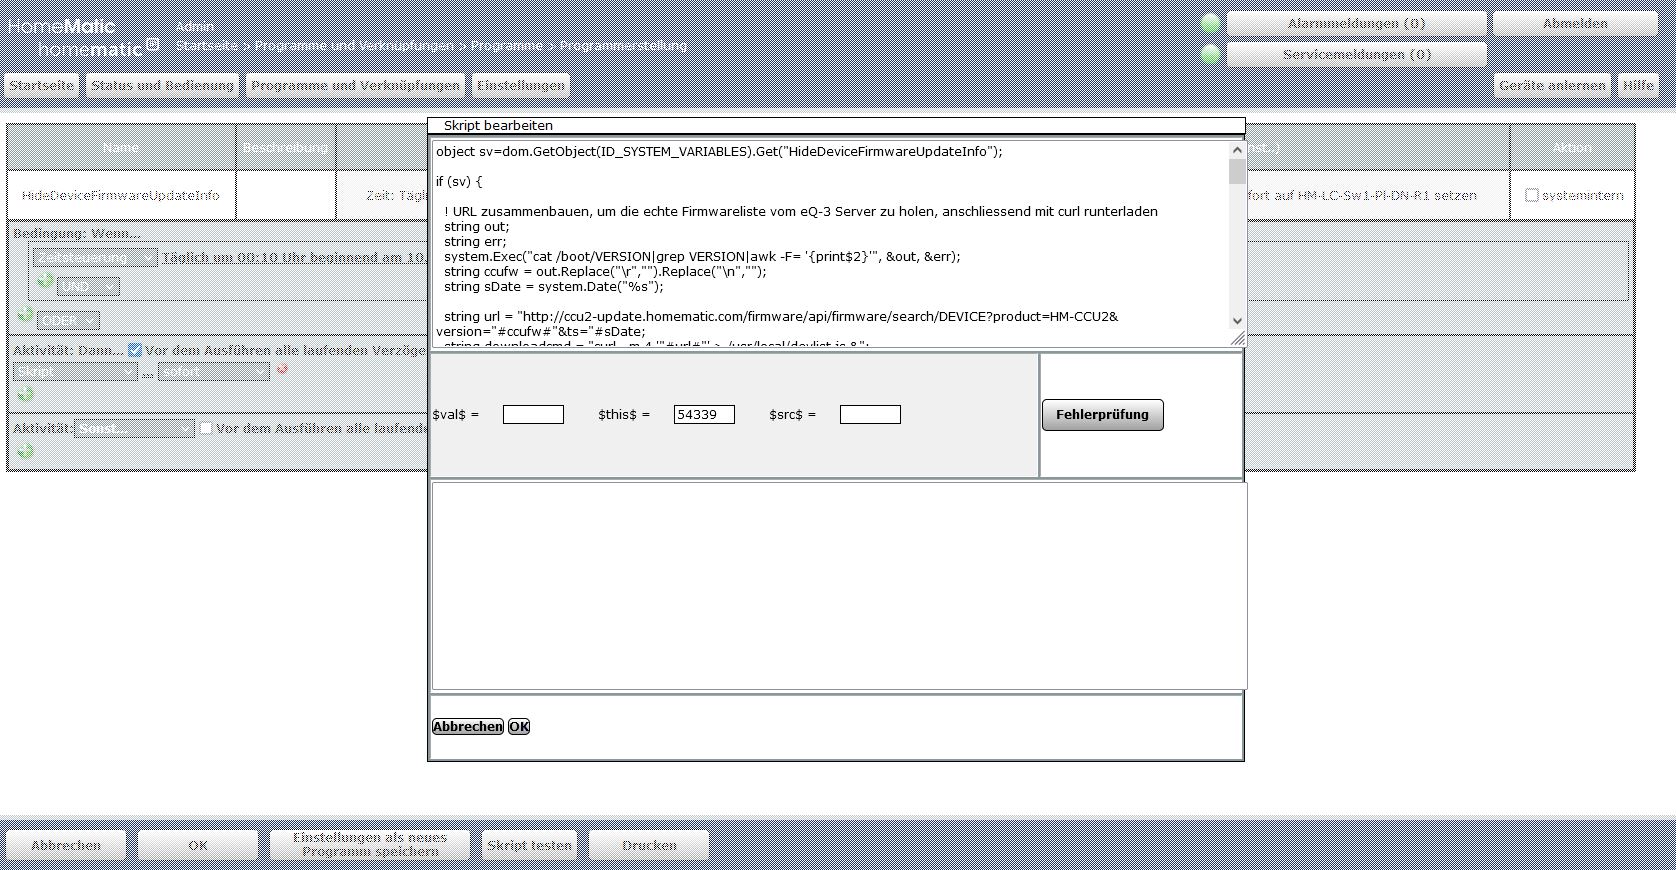Click Einstellungen als neues Programm speichern

(x=370, y=845)
